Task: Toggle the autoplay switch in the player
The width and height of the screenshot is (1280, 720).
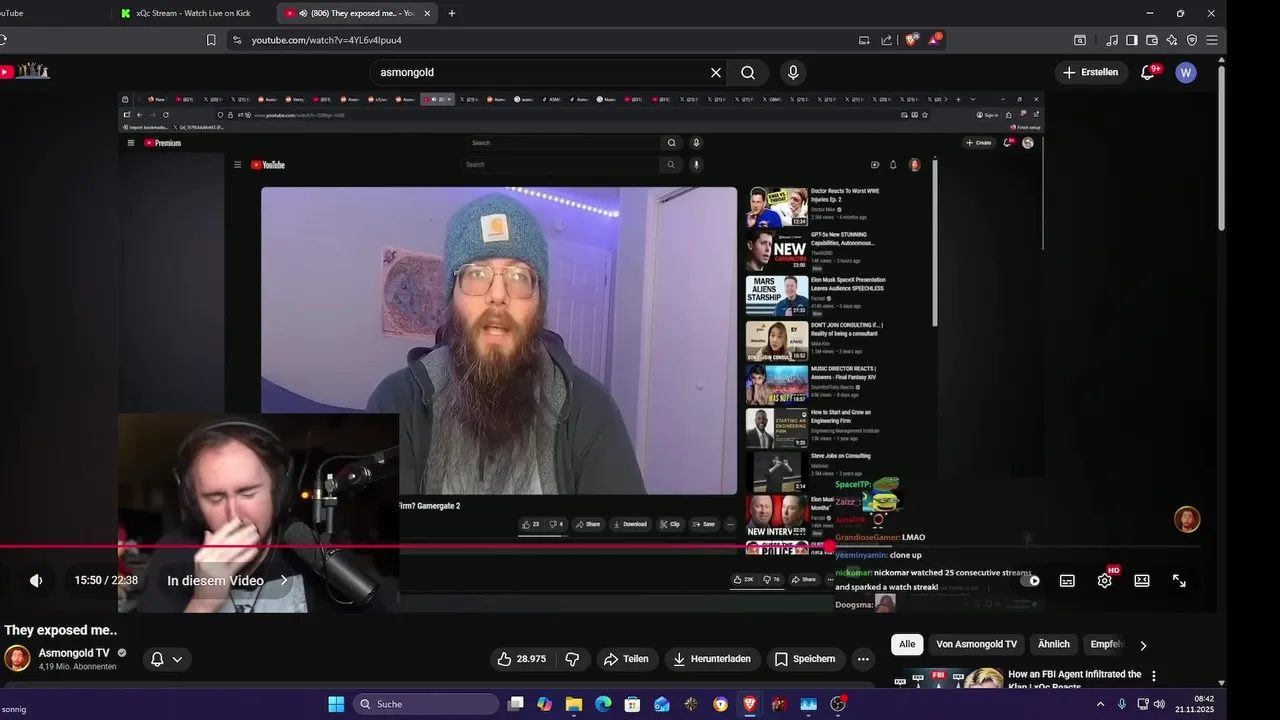Action: click(1031, 580)
